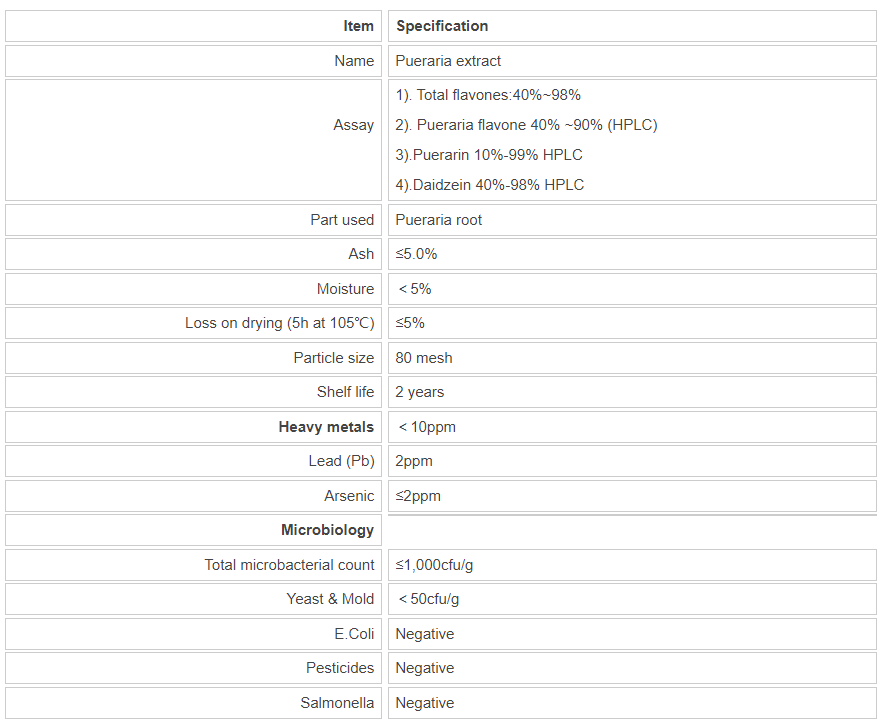The height and width of the screenshot is (725, 885).
Task: Select the Pueraria flavone 40% ~90% line
Action: (x=526, y=125)
